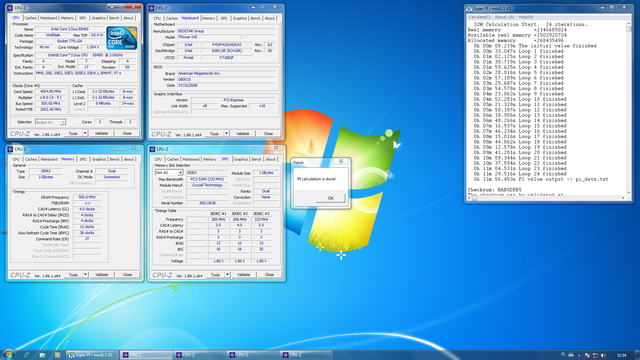
Task: Click the Core Voltage value field
Action: 93,47
